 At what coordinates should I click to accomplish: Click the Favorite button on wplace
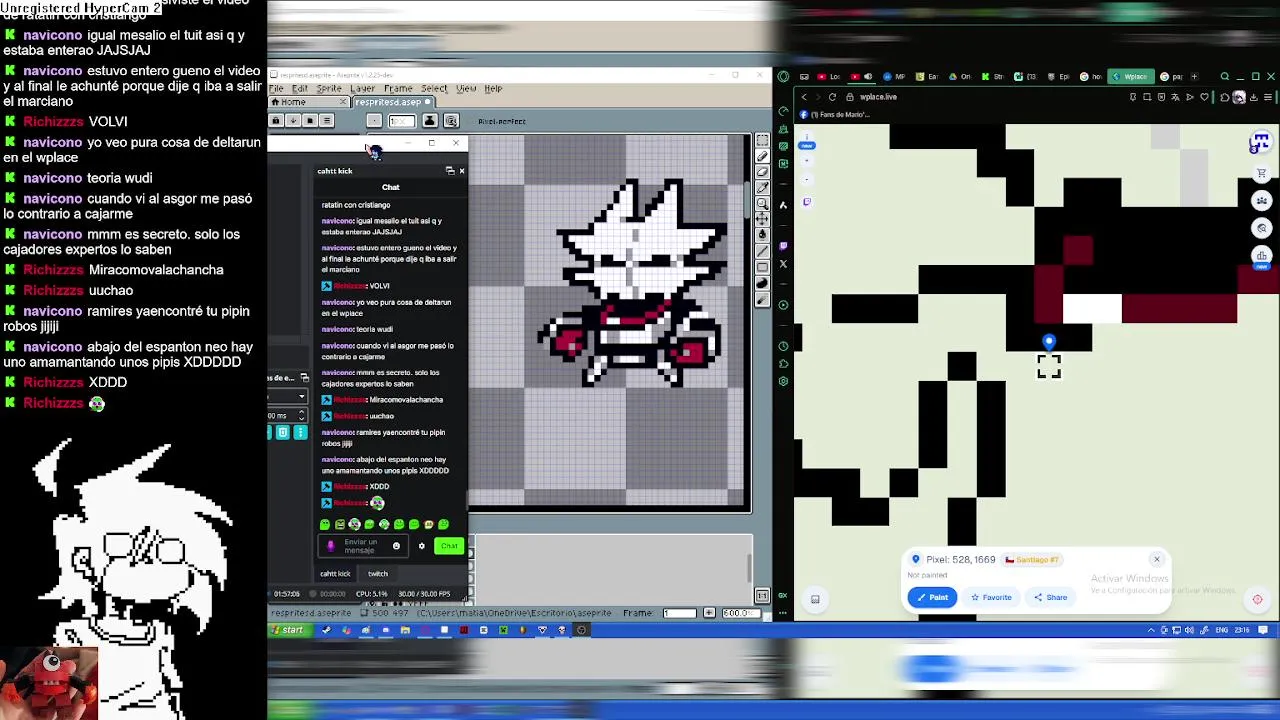pos(991,597)
